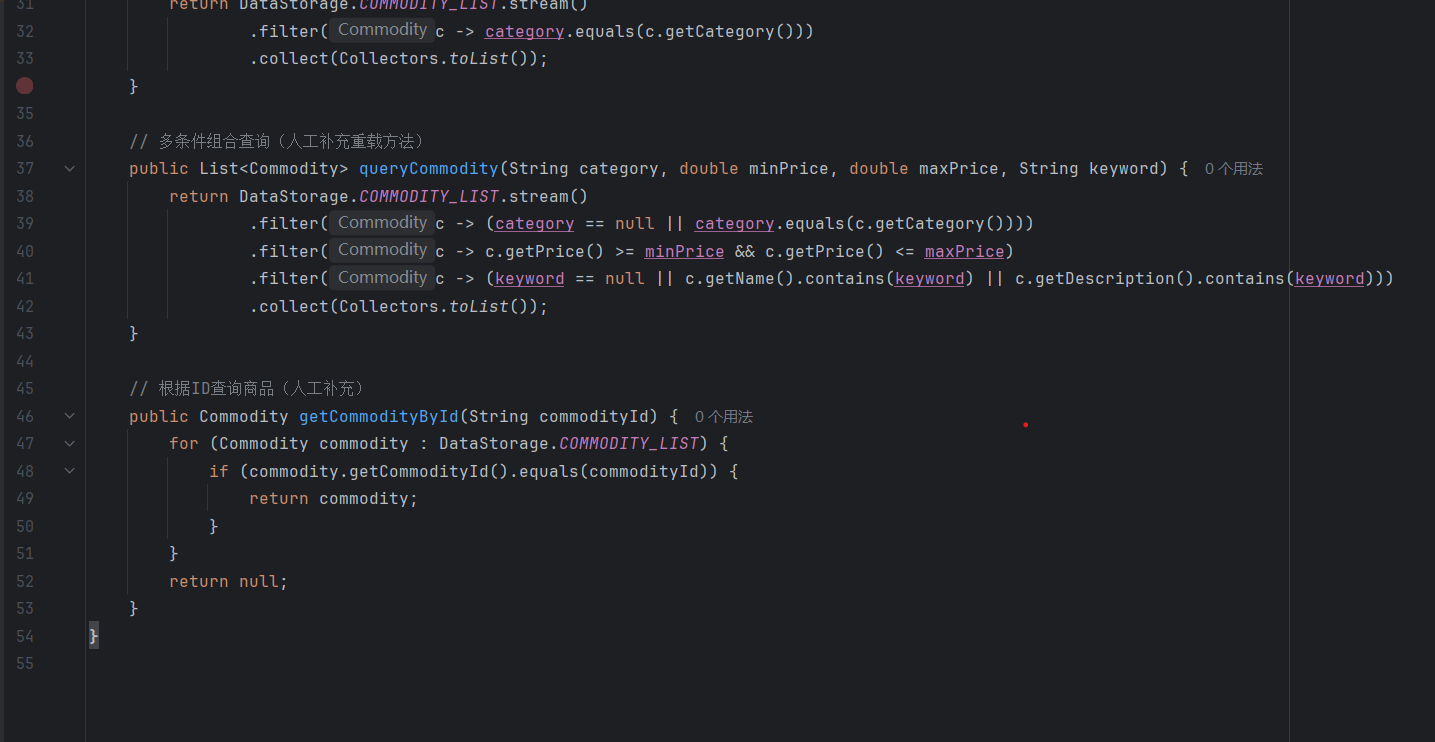Click the underlined minPrice on line 40
1435x742 pixels.
pos(684,251)
